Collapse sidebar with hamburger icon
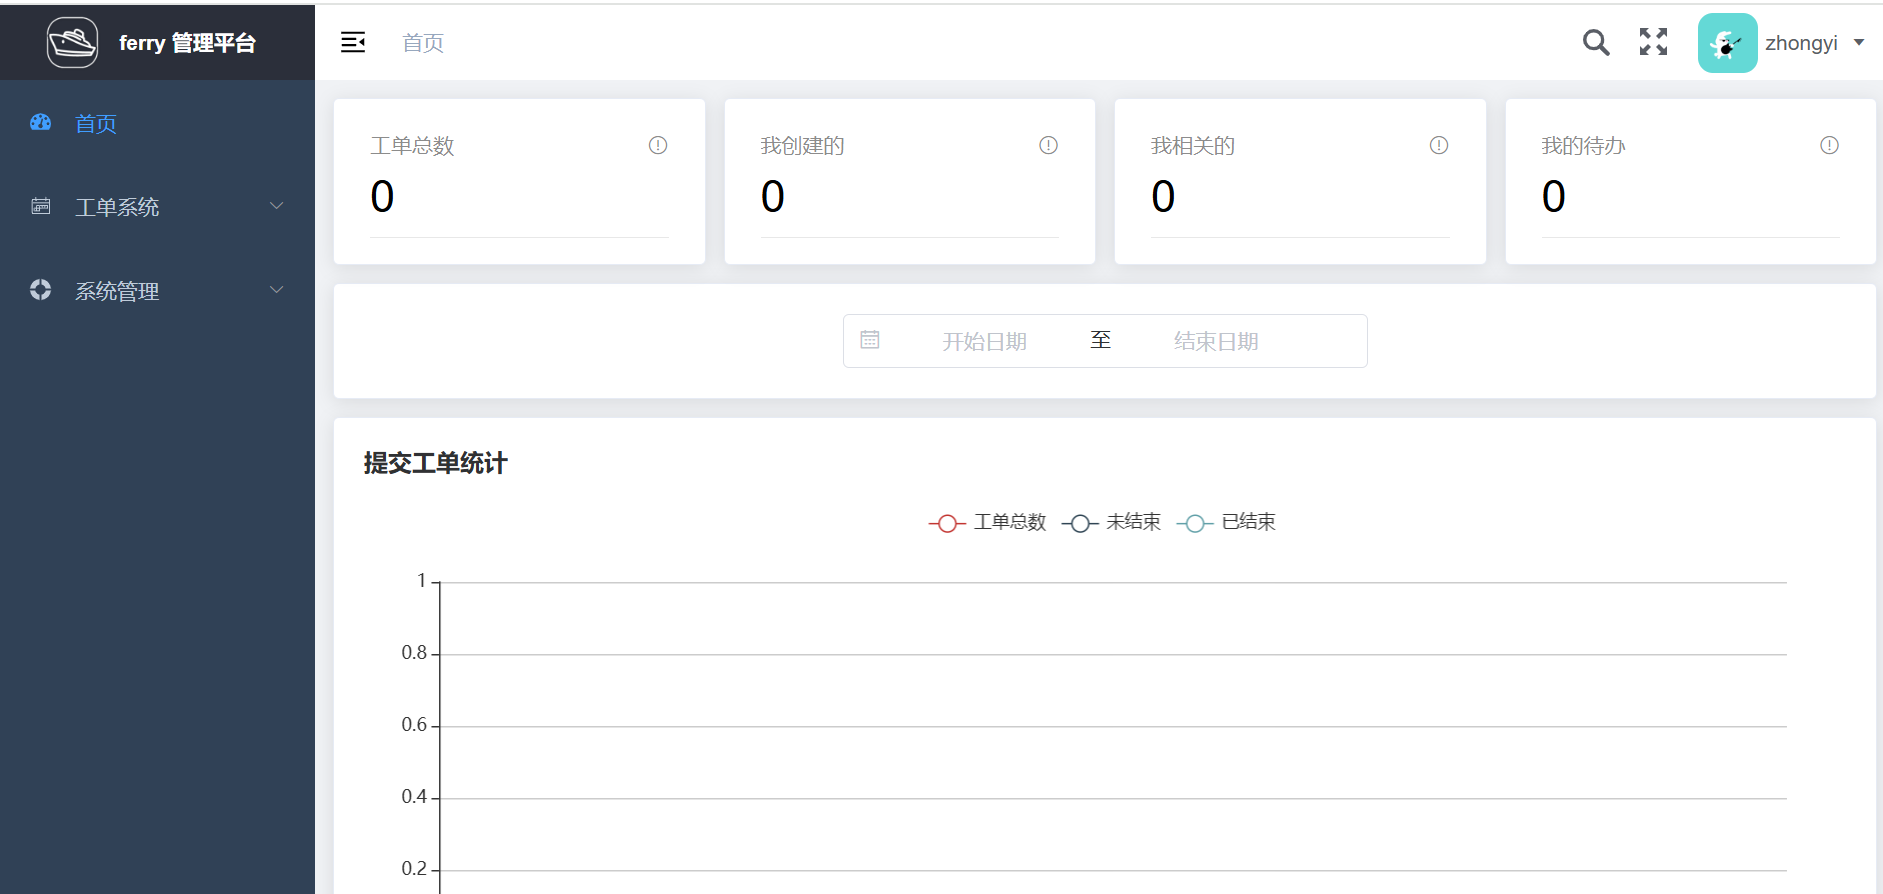The image size is (1883, 894). point(353,42)
